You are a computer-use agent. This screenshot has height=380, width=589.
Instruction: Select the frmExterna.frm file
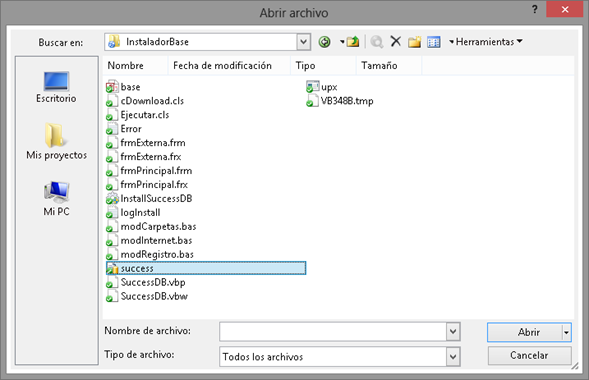click(x=146, y=143)
